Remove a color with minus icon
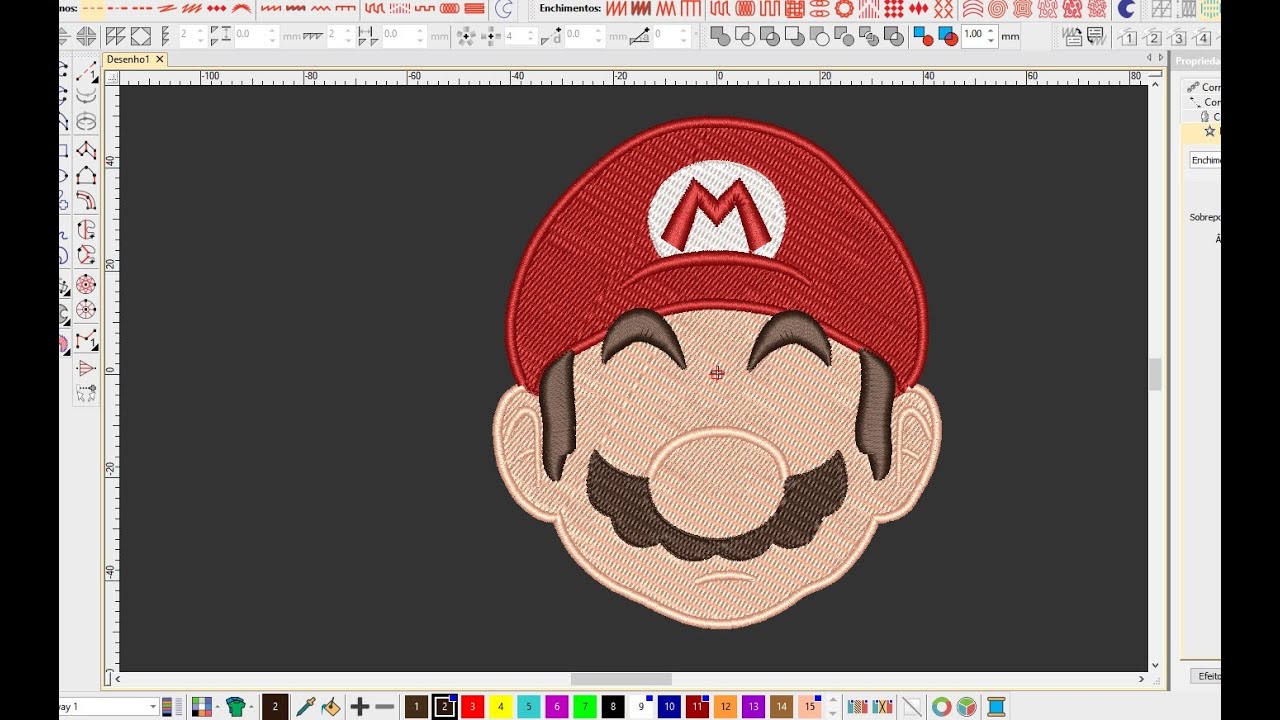The height and width of the screenshot is (720, 1280). [384, 707]
